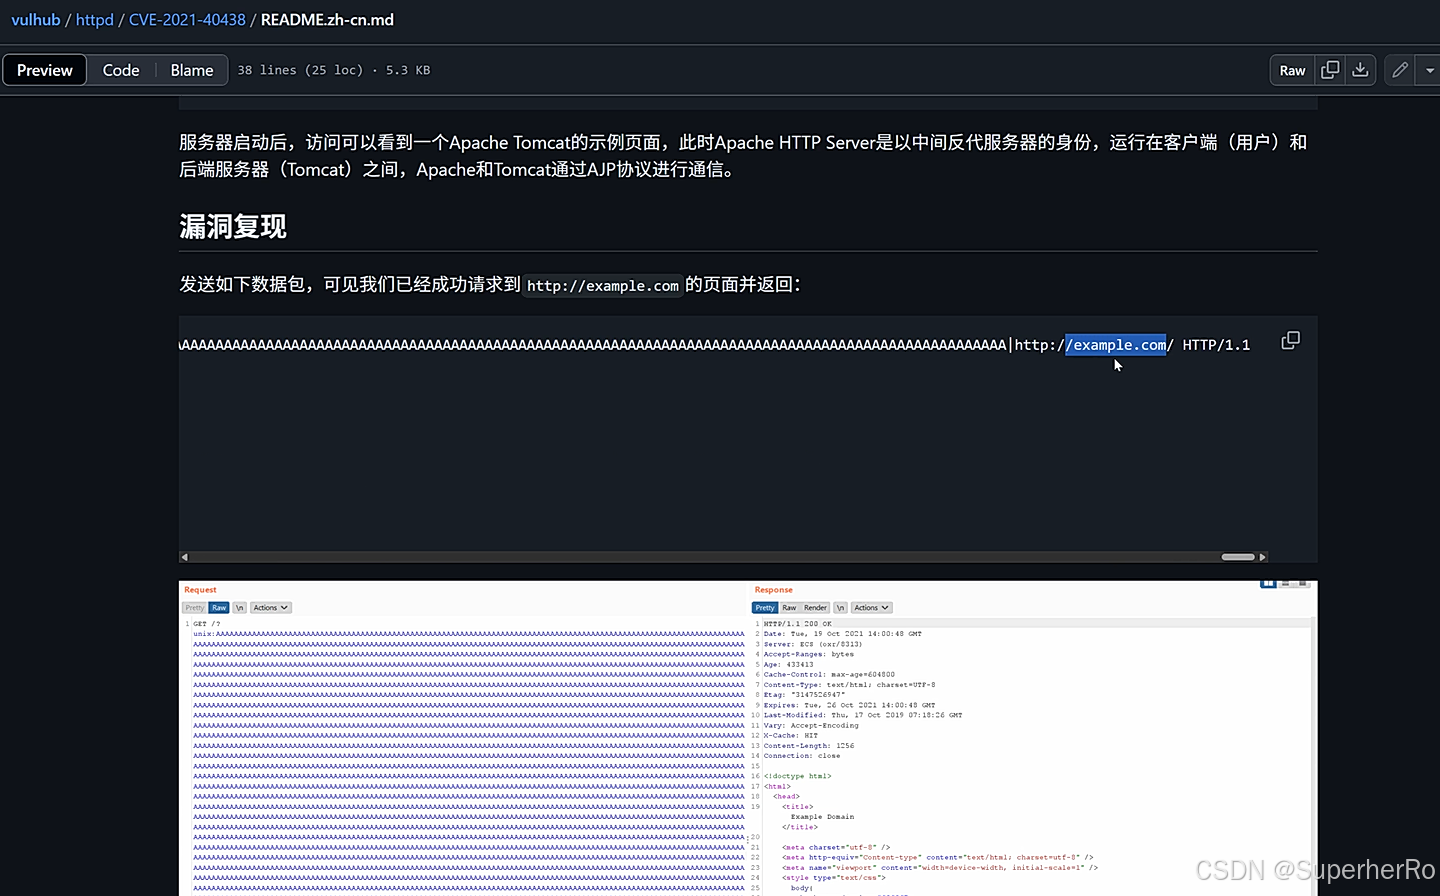Edit this file with pencil icon
1440x896 pixels.
tap(1400, 70)
